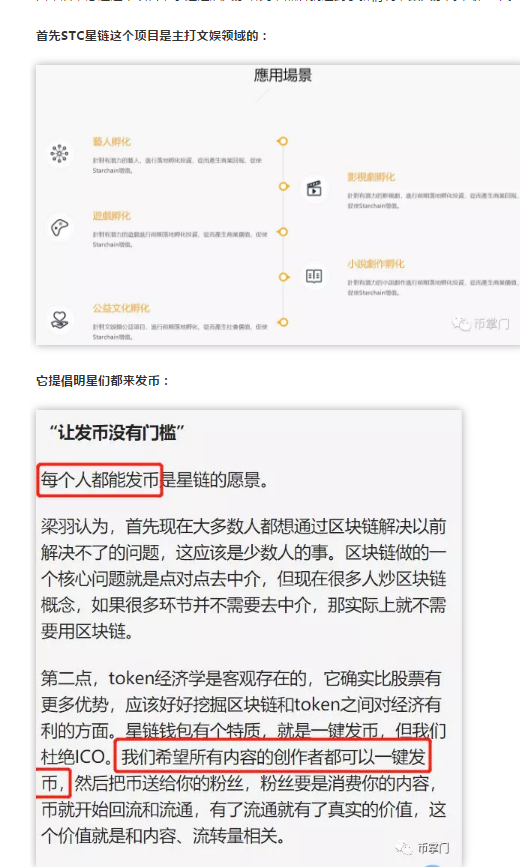The height and width of the screenshot is (867, 520).
Task: Select the timeline circle next to 遊戲孵化
Action: tap(283, 232)
